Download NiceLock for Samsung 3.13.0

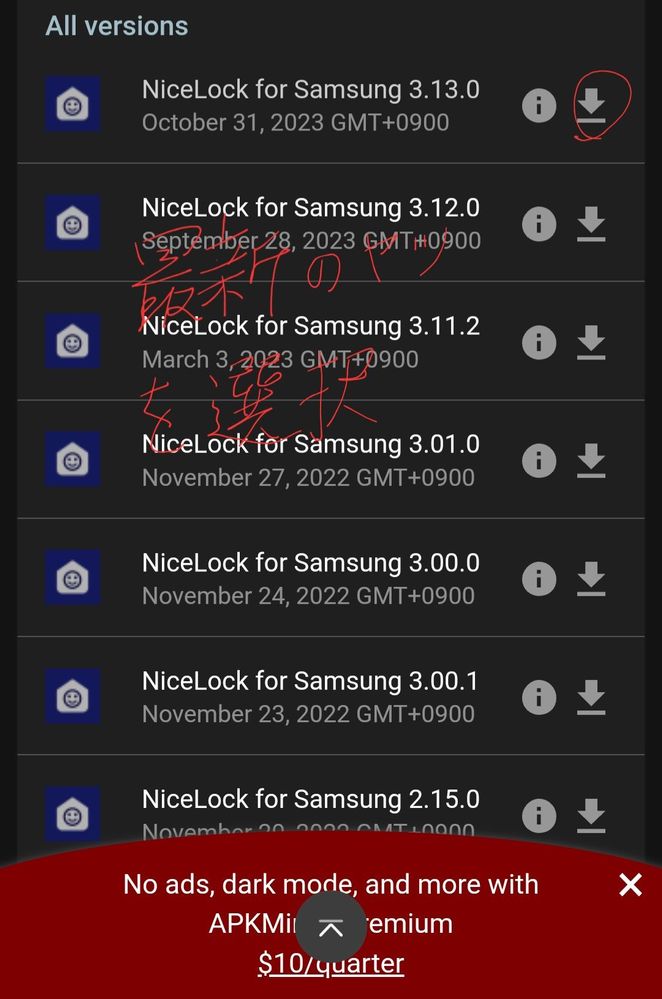coord(591,105)
